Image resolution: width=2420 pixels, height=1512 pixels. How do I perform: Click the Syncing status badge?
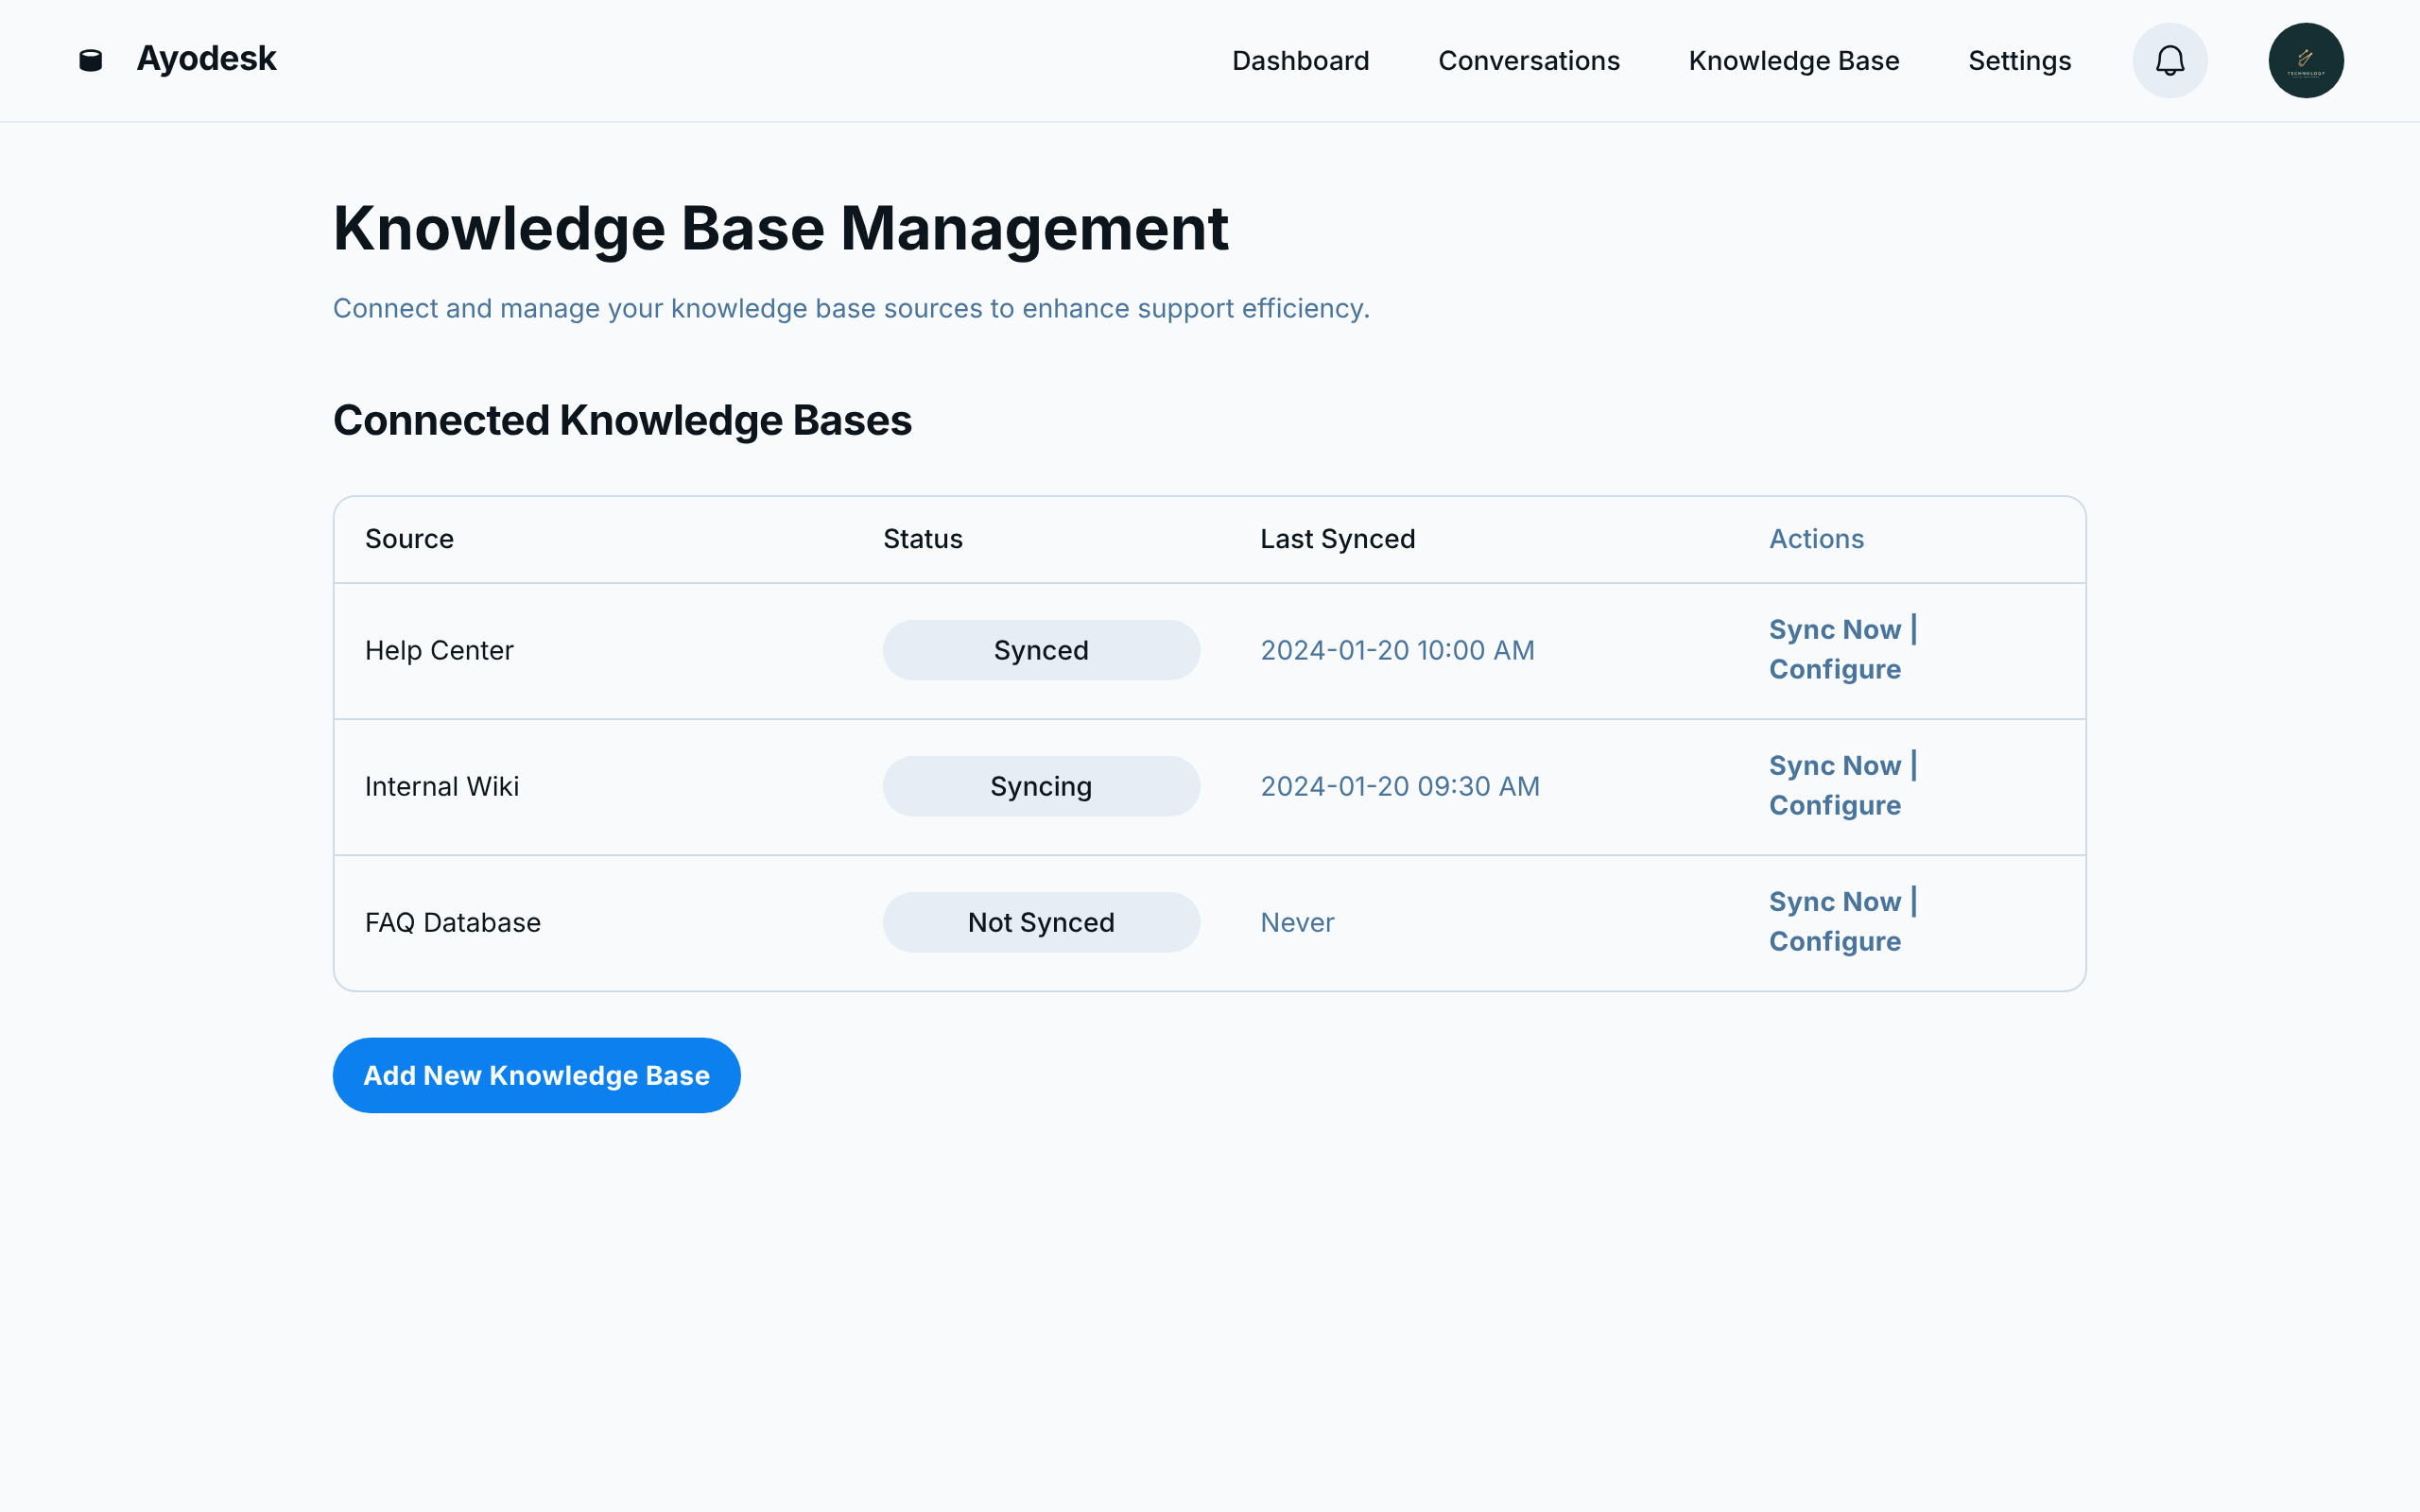[1041, 786]
